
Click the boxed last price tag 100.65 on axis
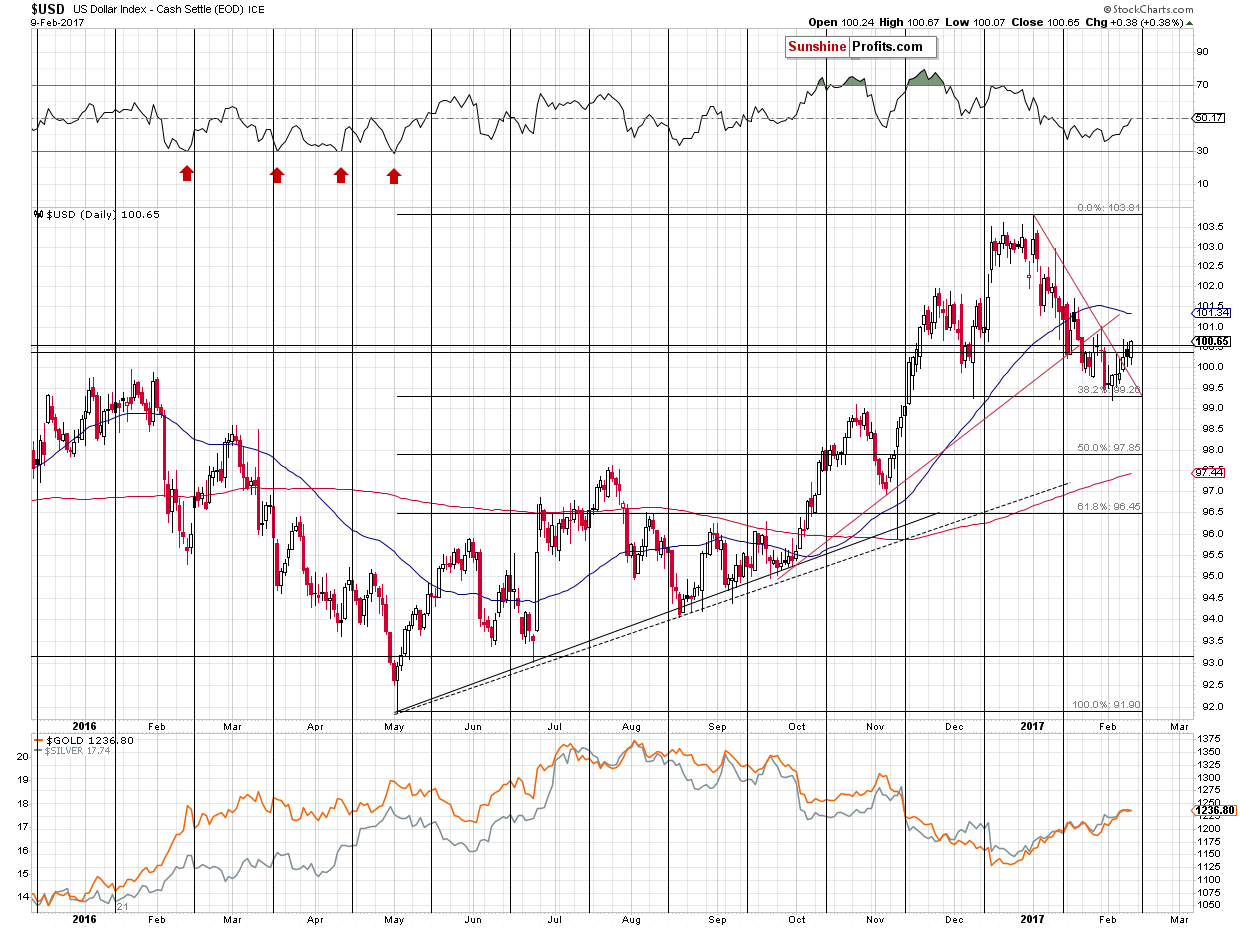[x=1212, y=341]
